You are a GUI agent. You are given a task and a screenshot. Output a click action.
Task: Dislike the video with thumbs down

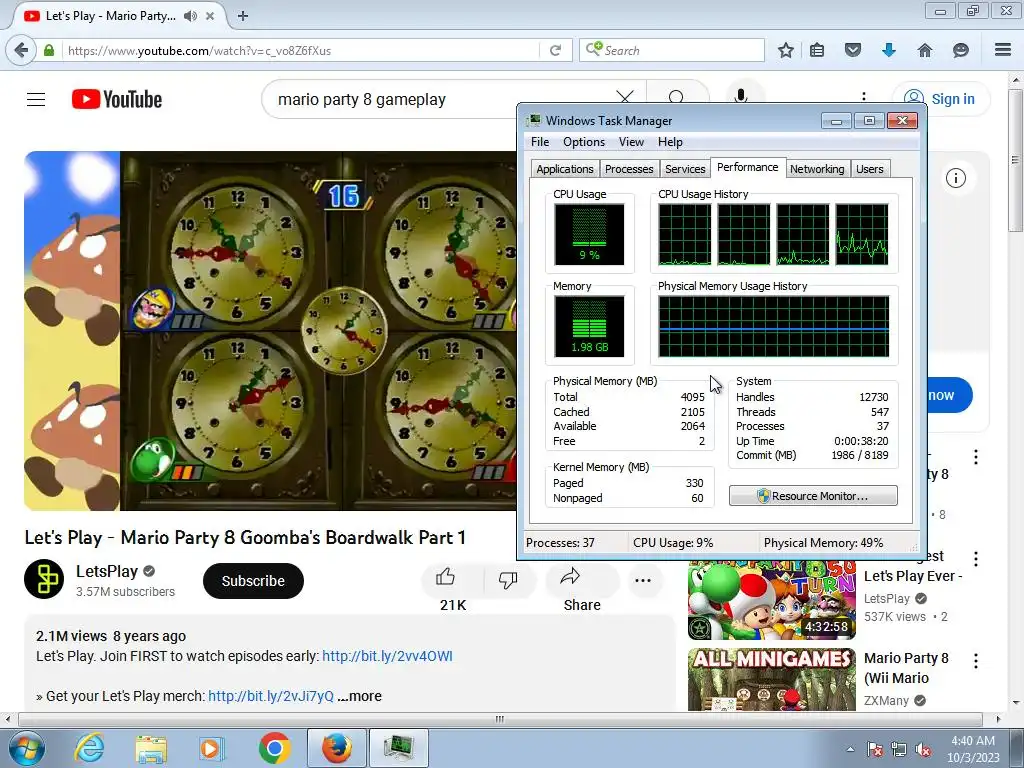pos(507,579)
